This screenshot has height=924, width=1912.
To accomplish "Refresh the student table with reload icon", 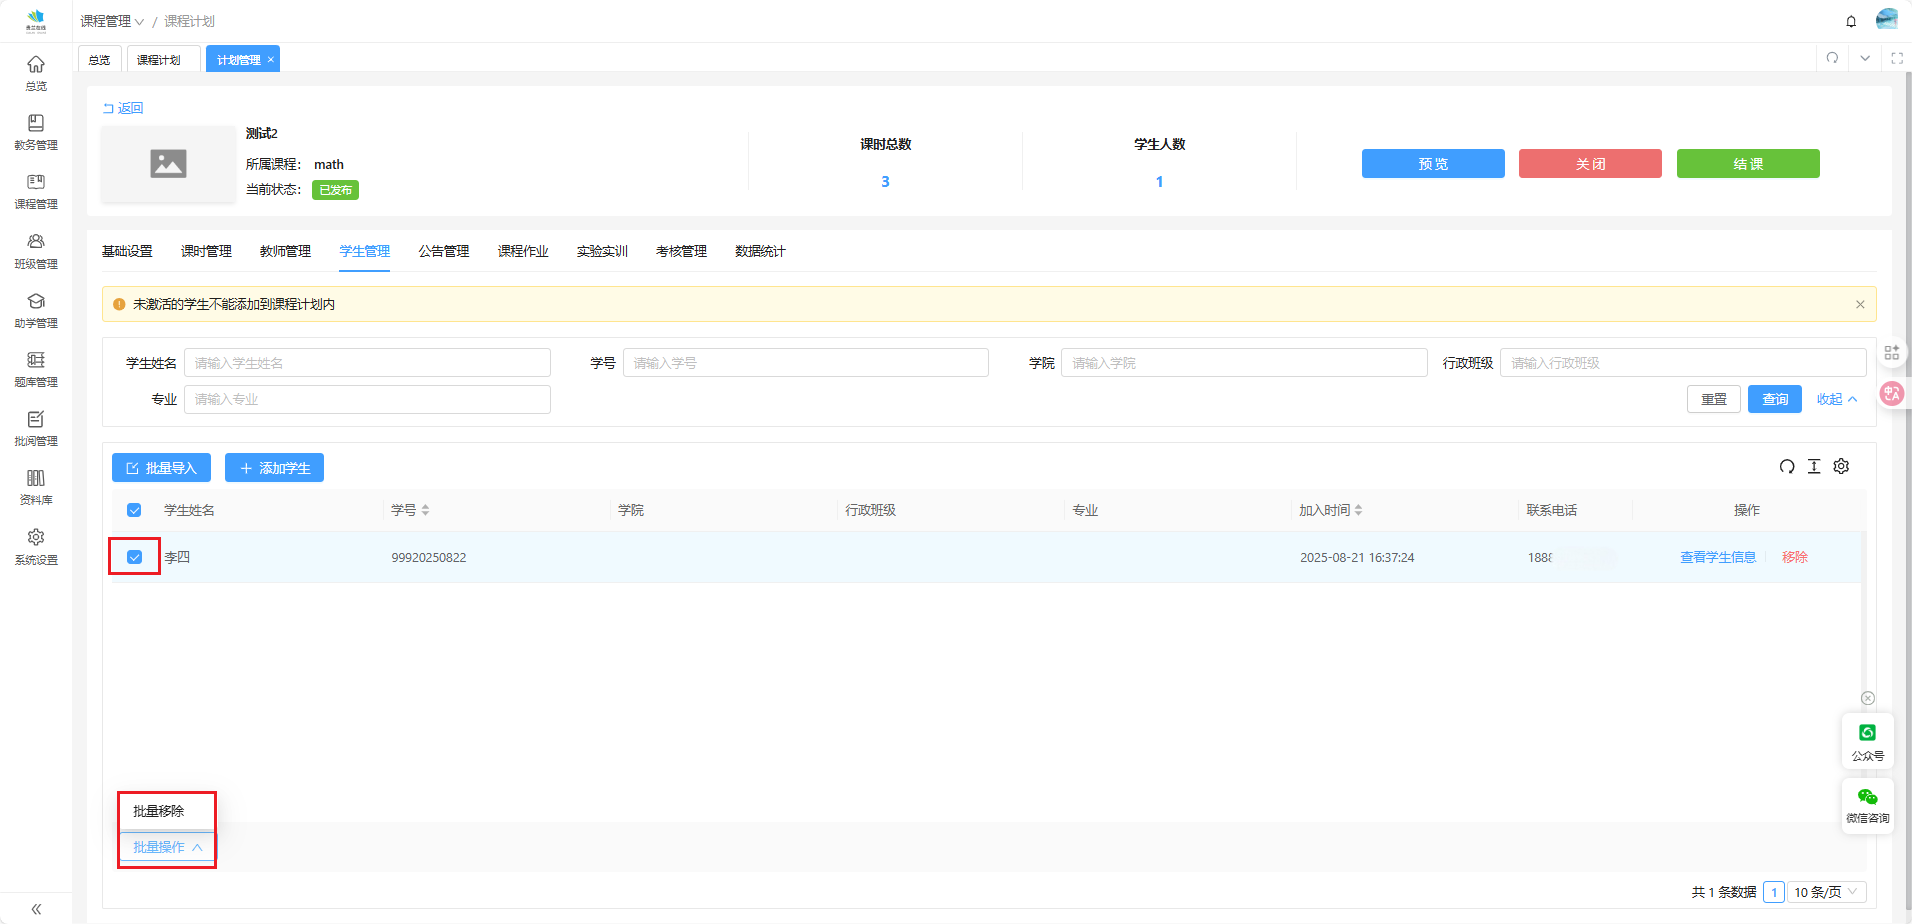I will pyautogui.click(x=1787, y=467).
